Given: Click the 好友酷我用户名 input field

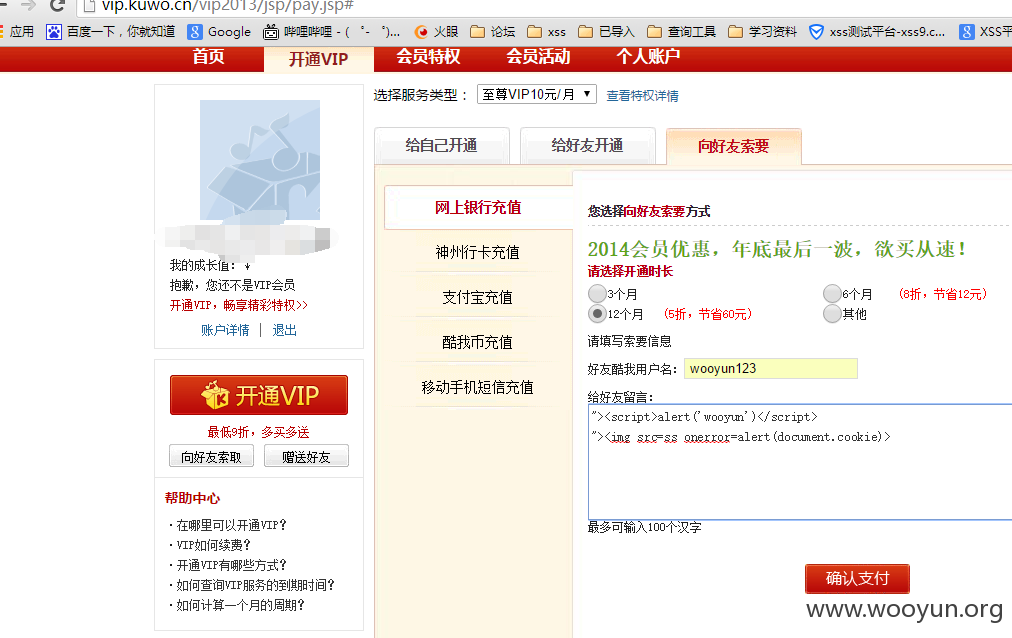Looking at the screenshot, I should tap(771, 368).
